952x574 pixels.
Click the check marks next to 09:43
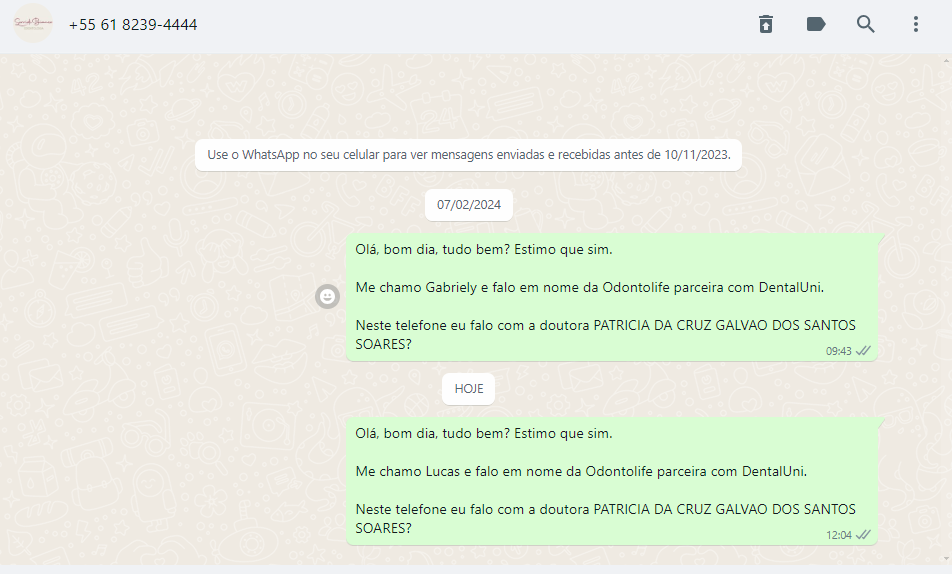pos(863,350)
